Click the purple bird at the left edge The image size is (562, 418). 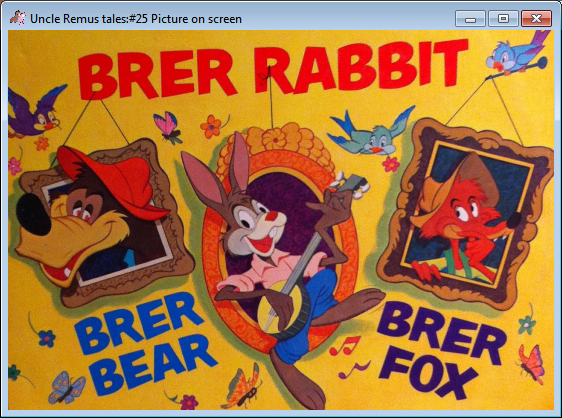coord(33,112)
